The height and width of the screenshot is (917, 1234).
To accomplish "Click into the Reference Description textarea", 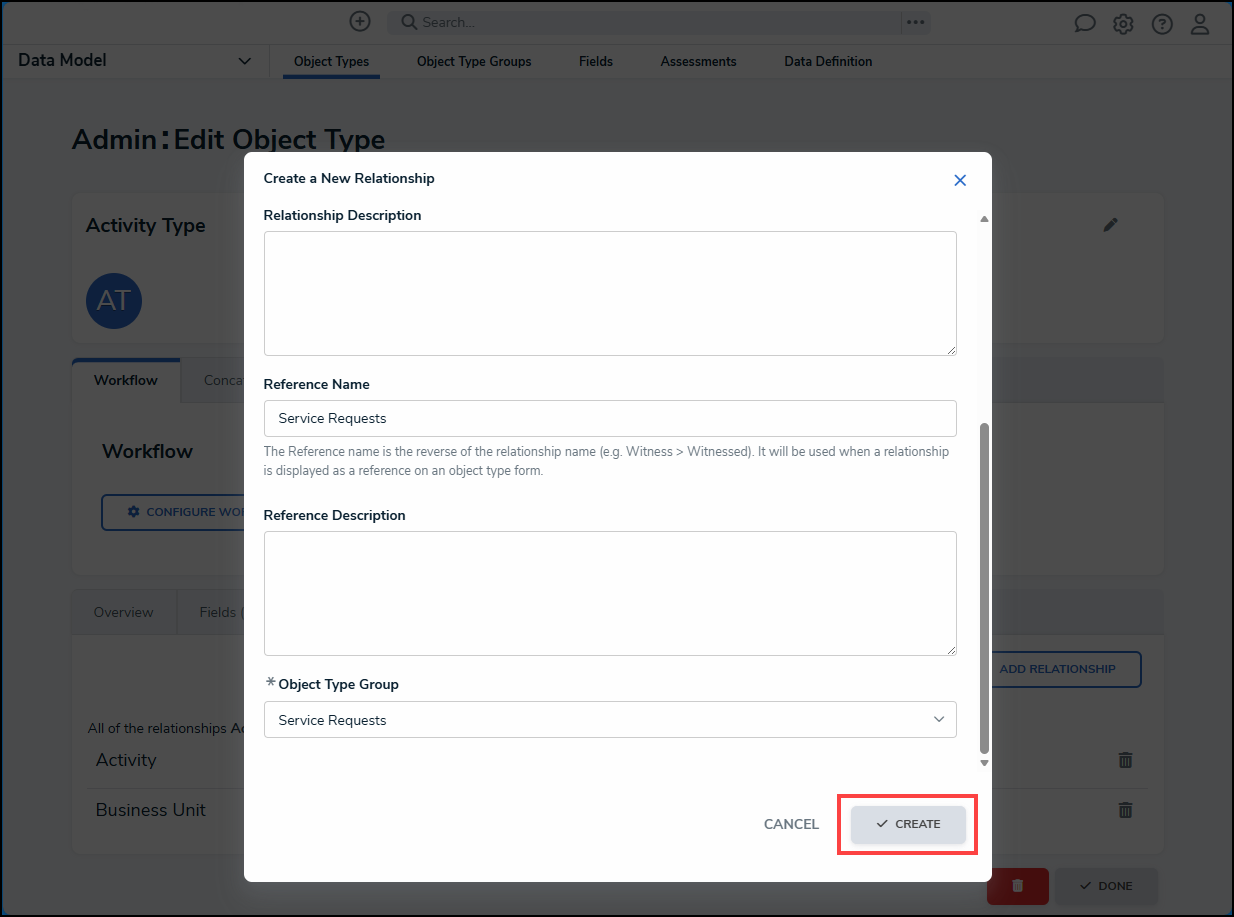I will click(x=610, y=593).
